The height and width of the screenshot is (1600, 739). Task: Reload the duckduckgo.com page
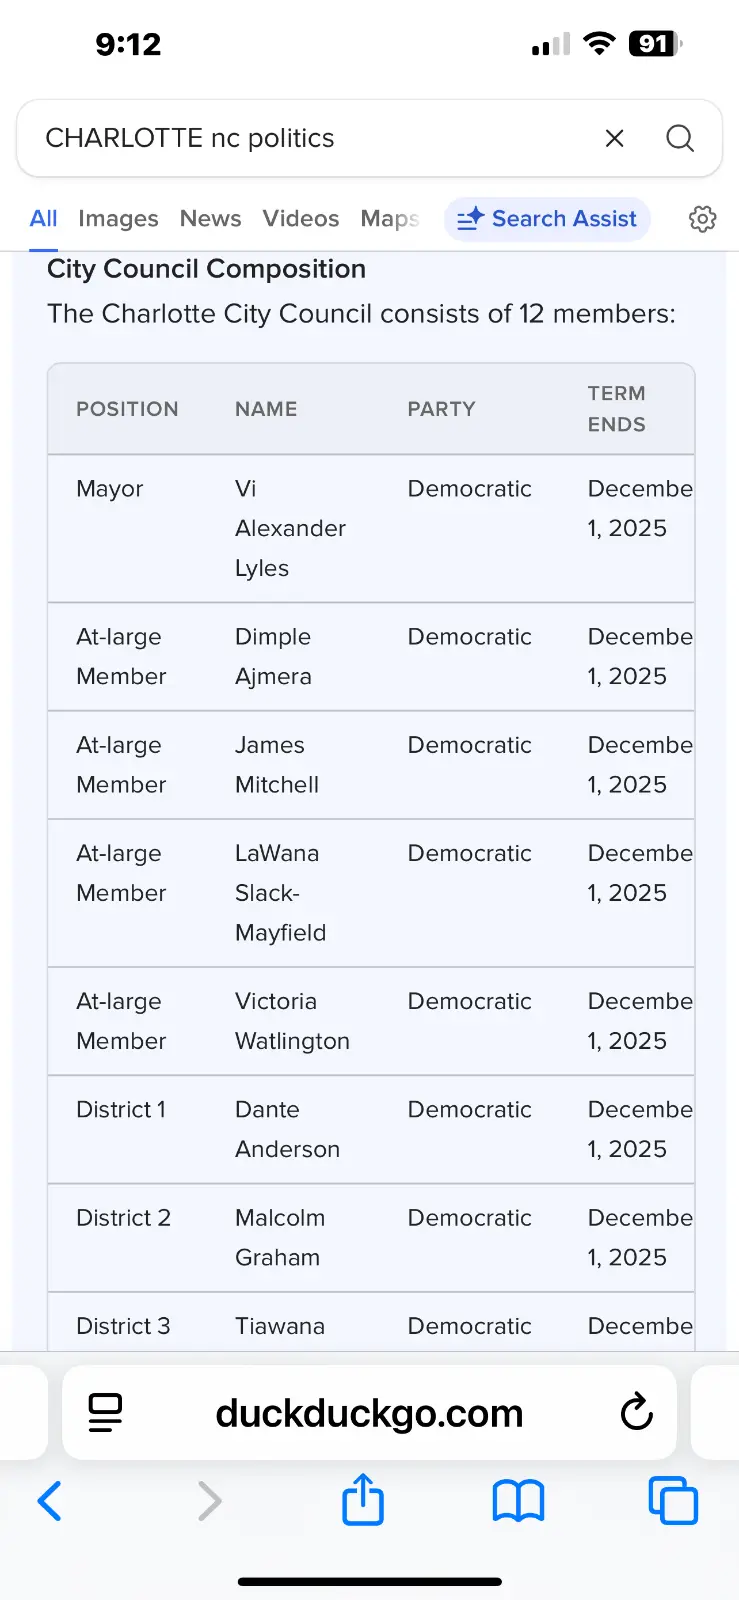636,1413
